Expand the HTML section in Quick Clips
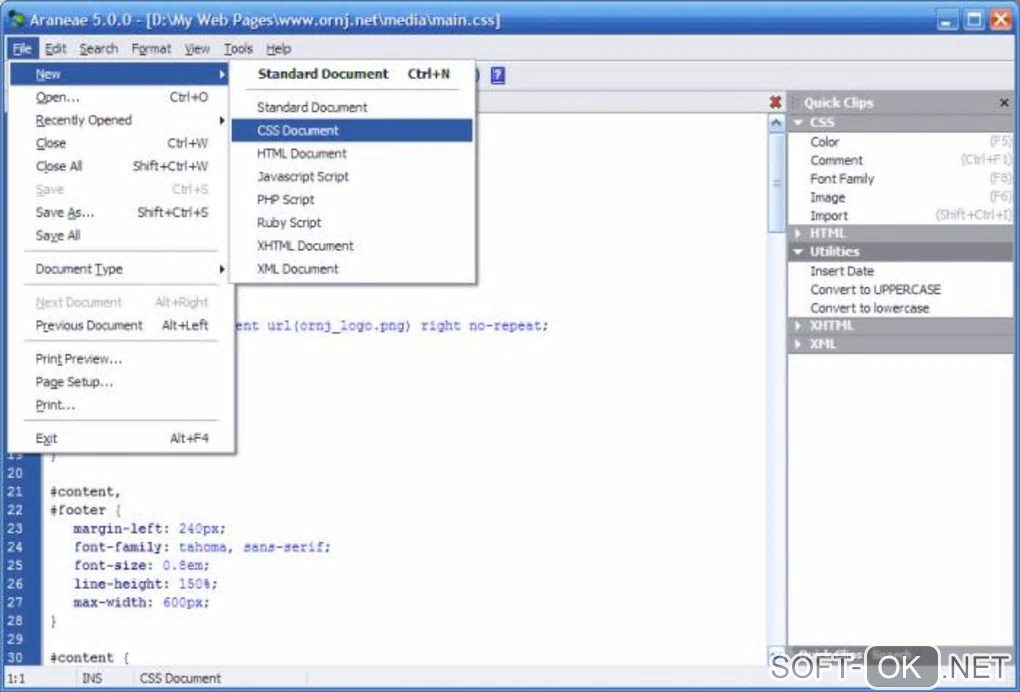1020x692 pixels. pyautogui.click(x=798, y=233)
